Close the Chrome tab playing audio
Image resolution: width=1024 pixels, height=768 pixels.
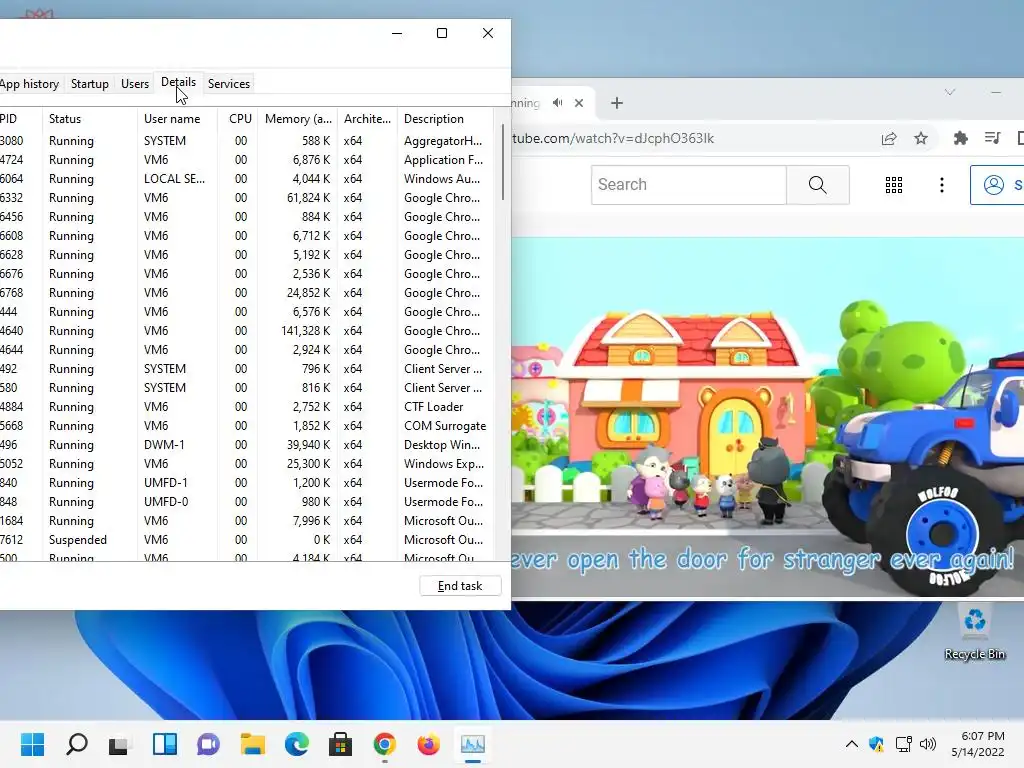pos(579,103)
